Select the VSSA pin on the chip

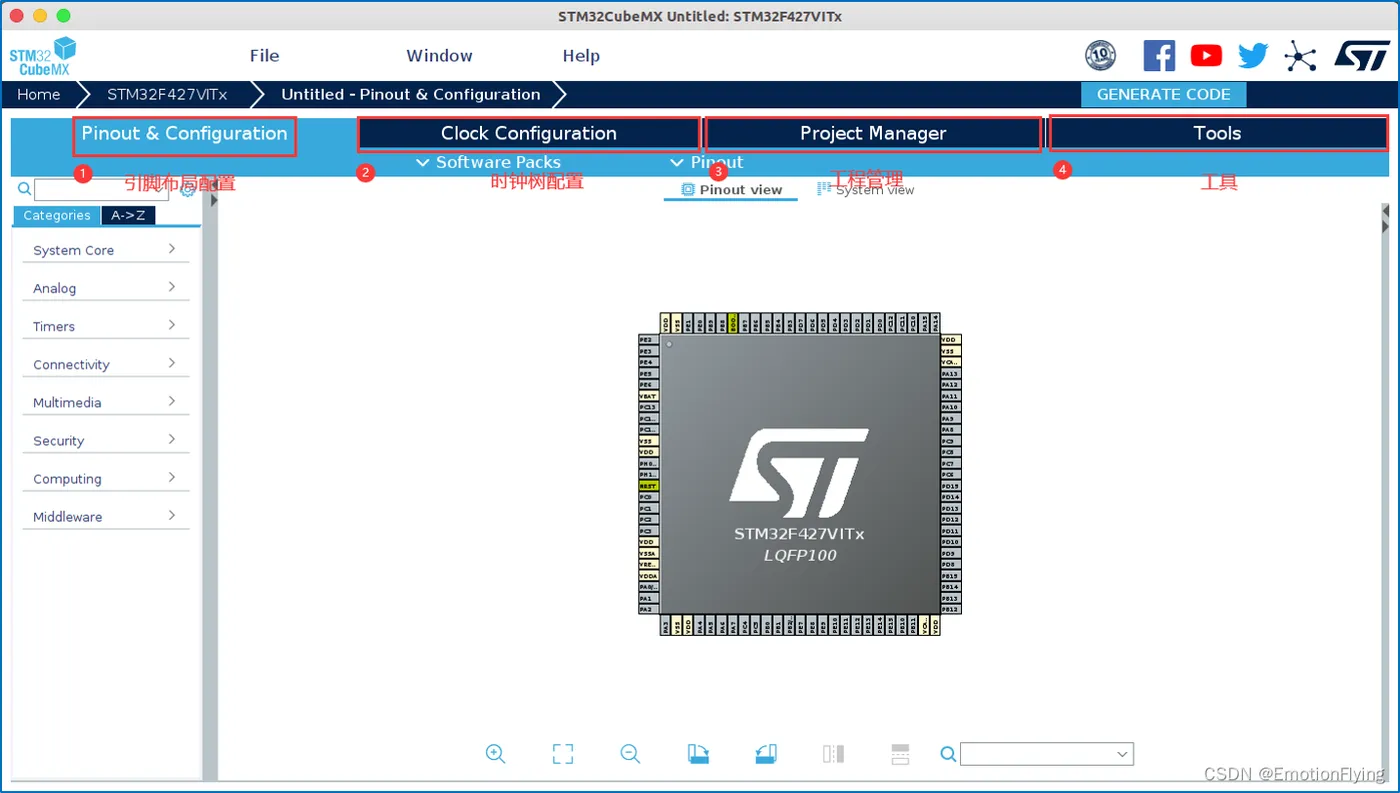[x=648, y=553]
